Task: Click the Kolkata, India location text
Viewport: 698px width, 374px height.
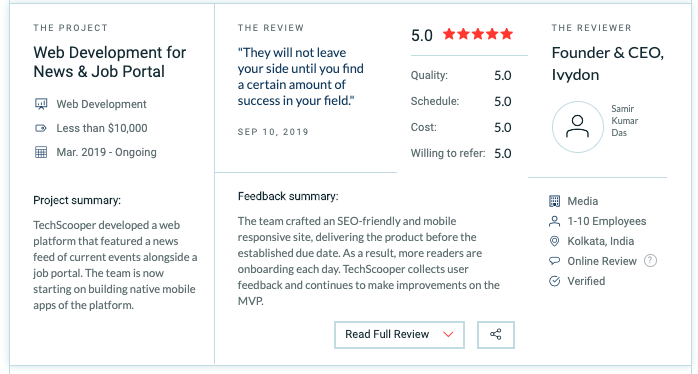Action: (601, 241)
